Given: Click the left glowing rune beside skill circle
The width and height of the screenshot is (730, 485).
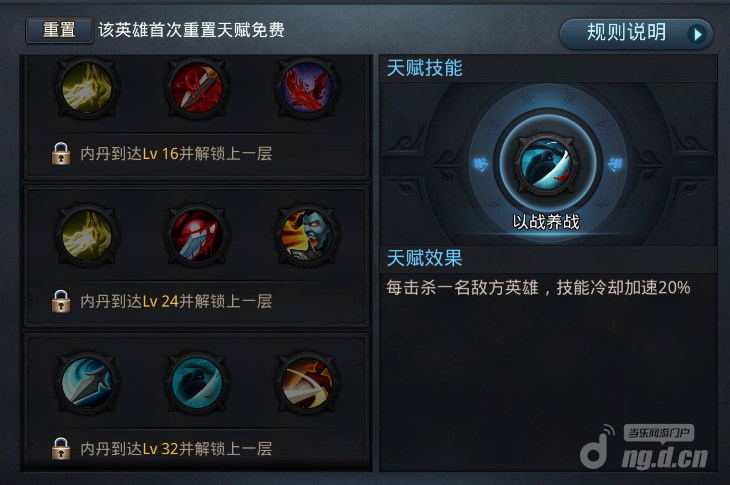Looking at the screenshot, I should (x=480, y=164).
